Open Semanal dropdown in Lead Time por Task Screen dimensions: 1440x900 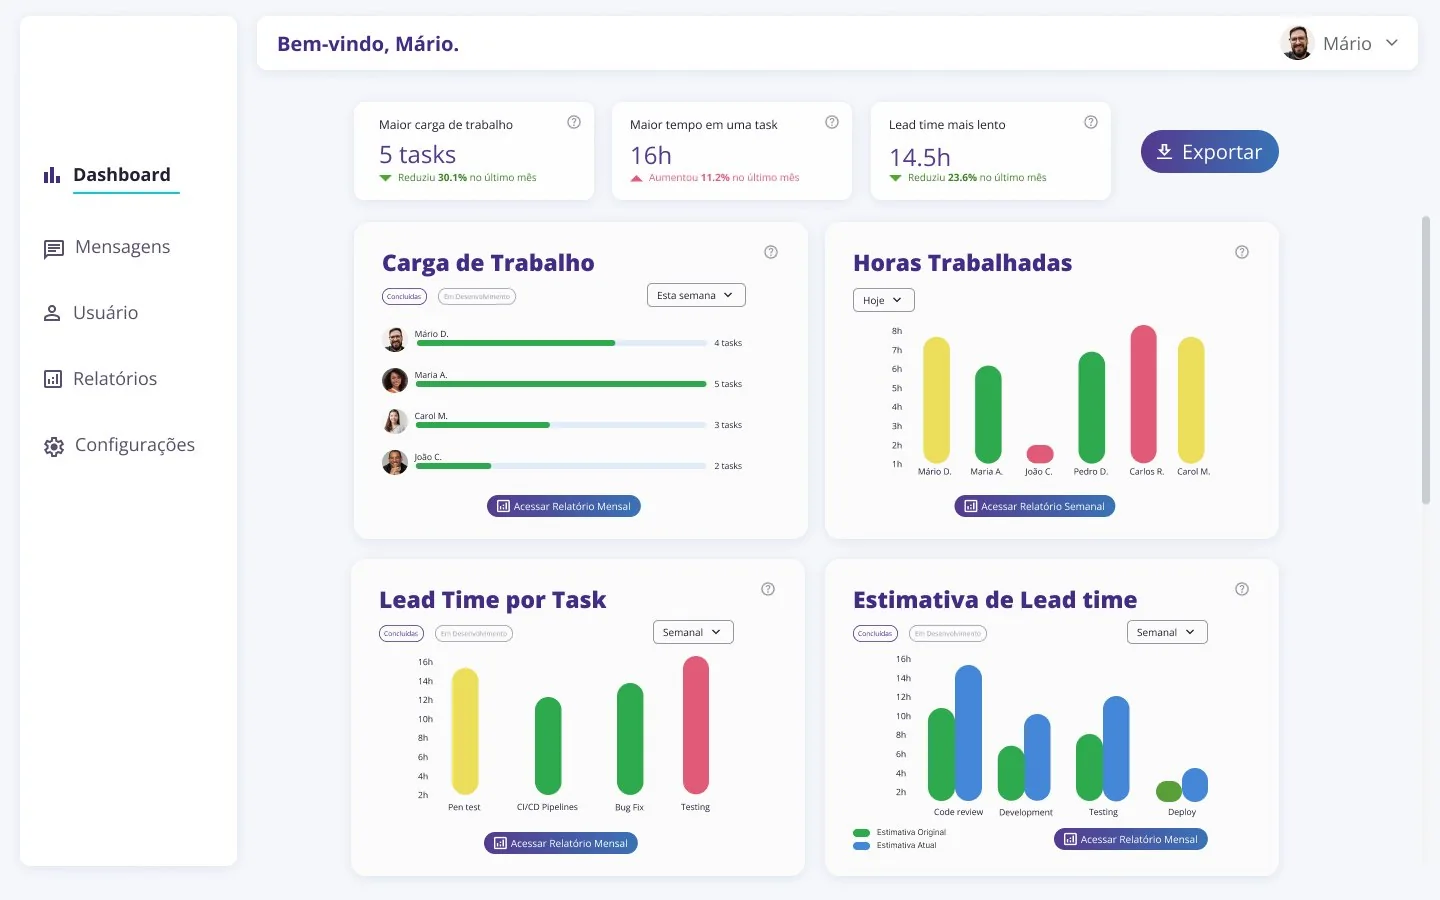point(693,632)
